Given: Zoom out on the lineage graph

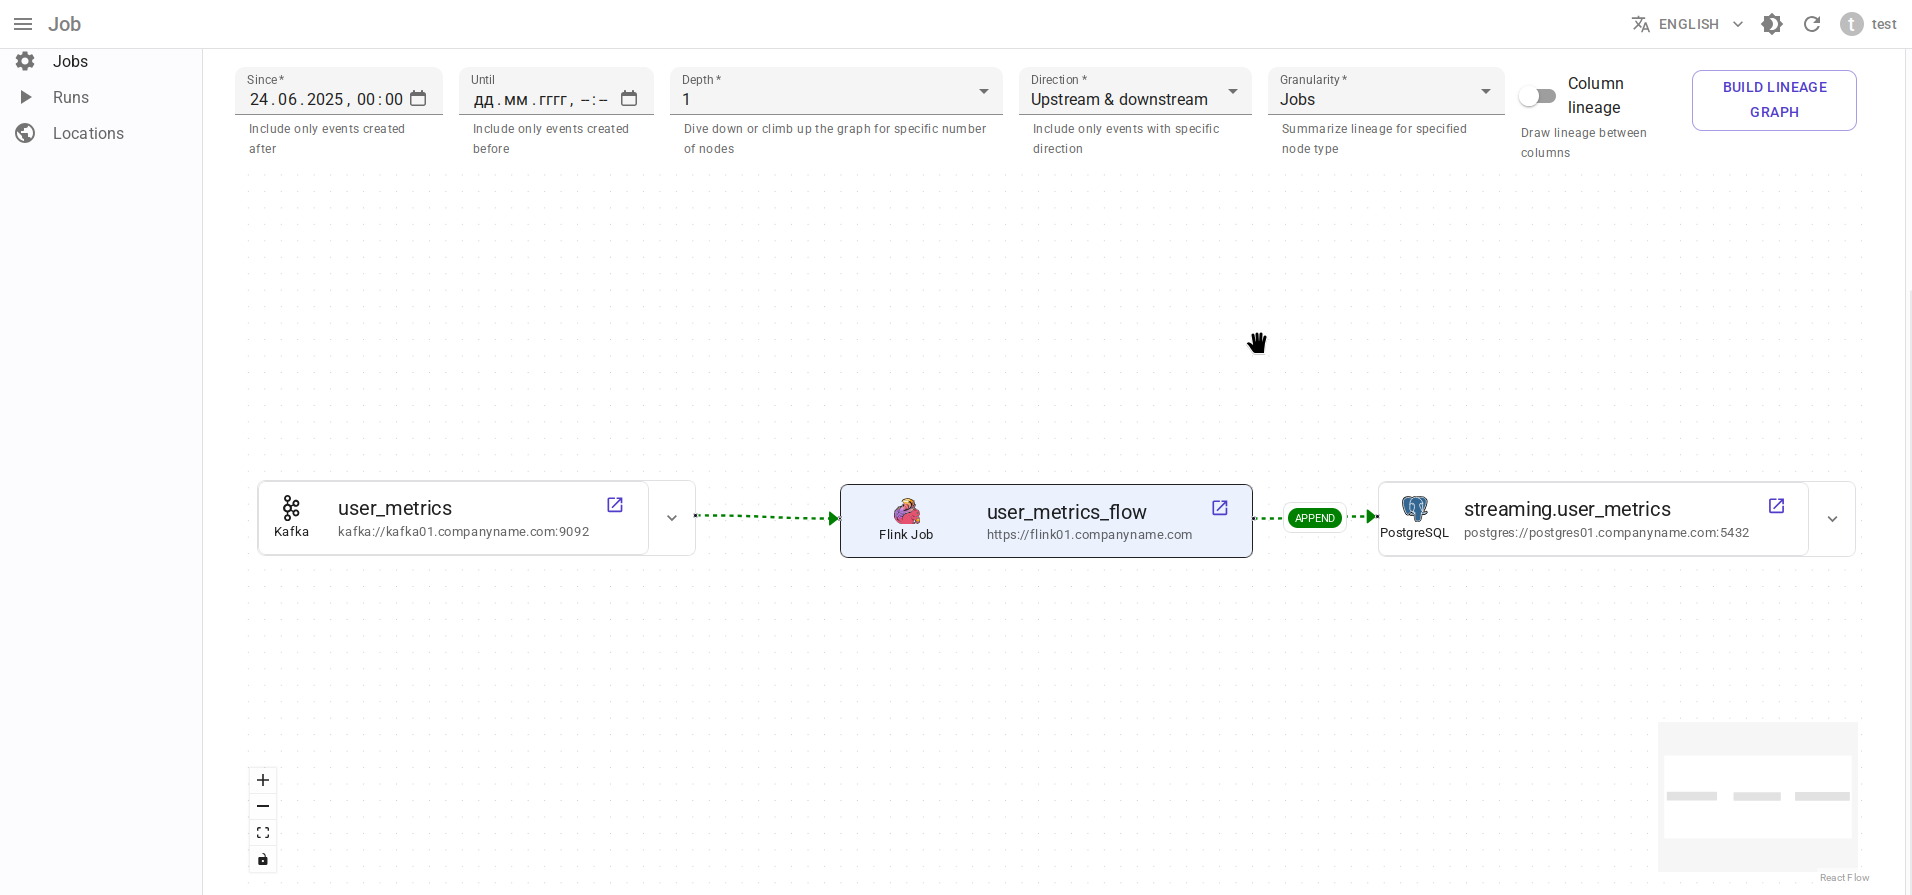Looking at the screenshot, I should pos(263,806).
